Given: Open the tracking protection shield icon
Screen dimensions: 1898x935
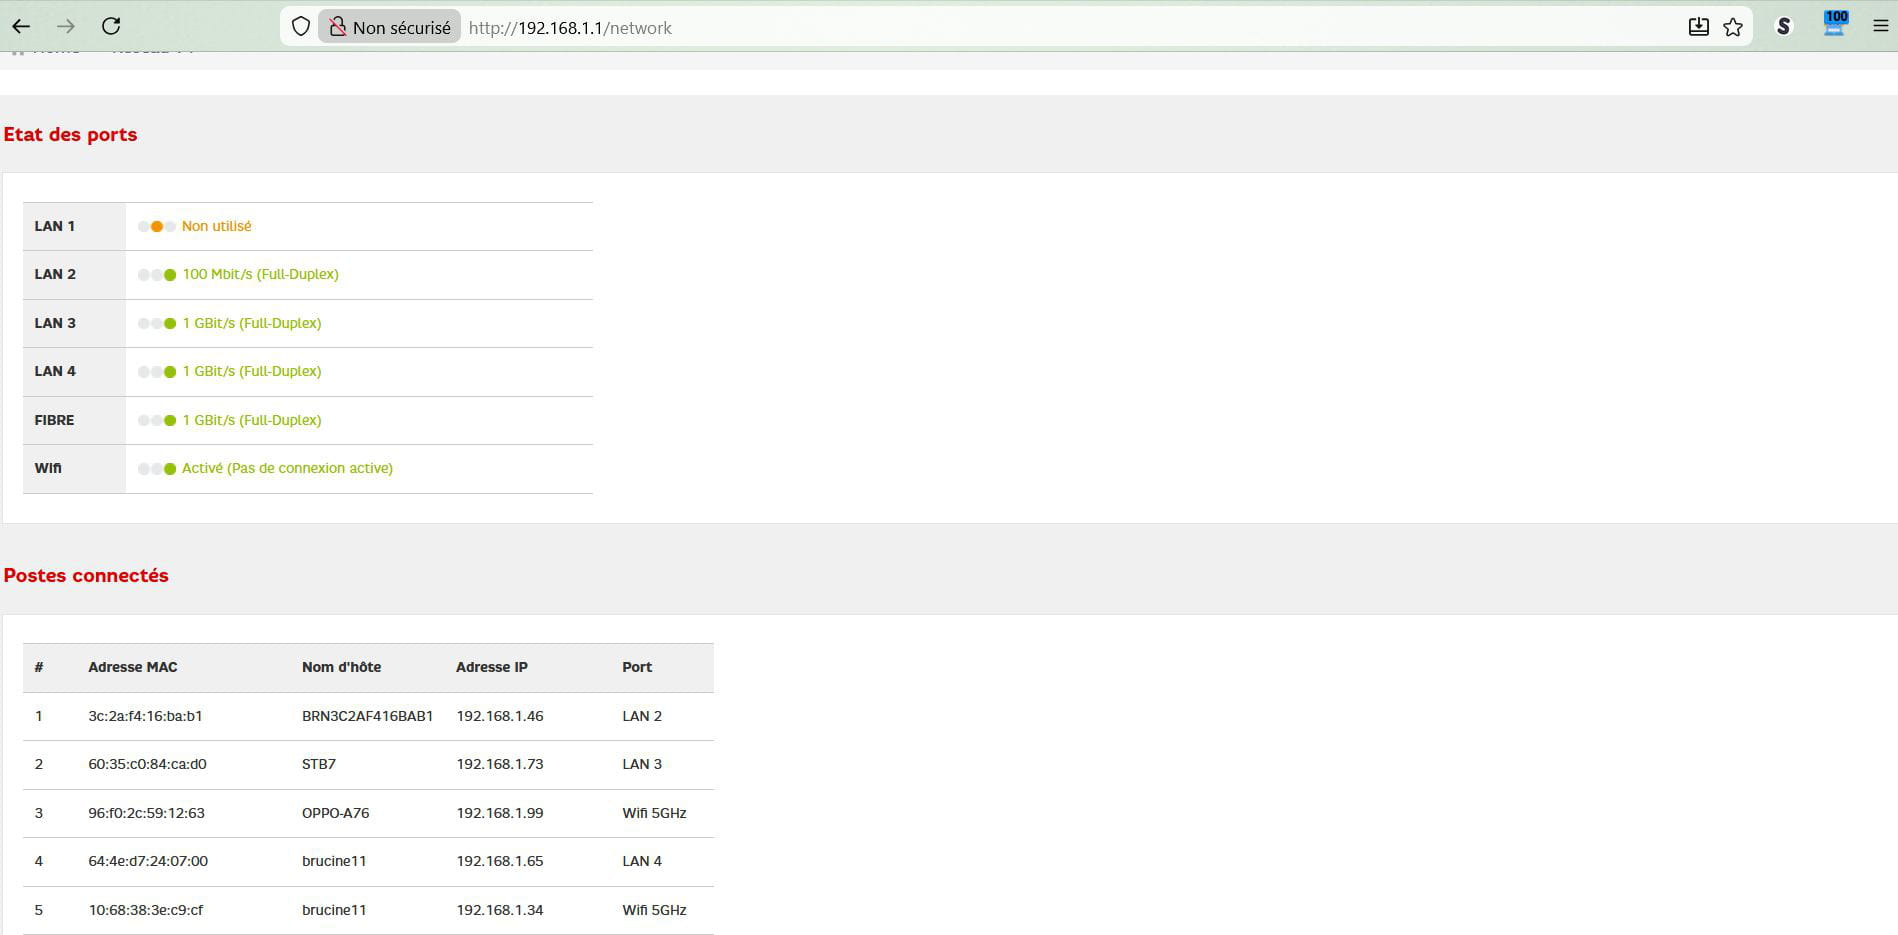Looking at the screenshot, I should click(x=300, y=27).
